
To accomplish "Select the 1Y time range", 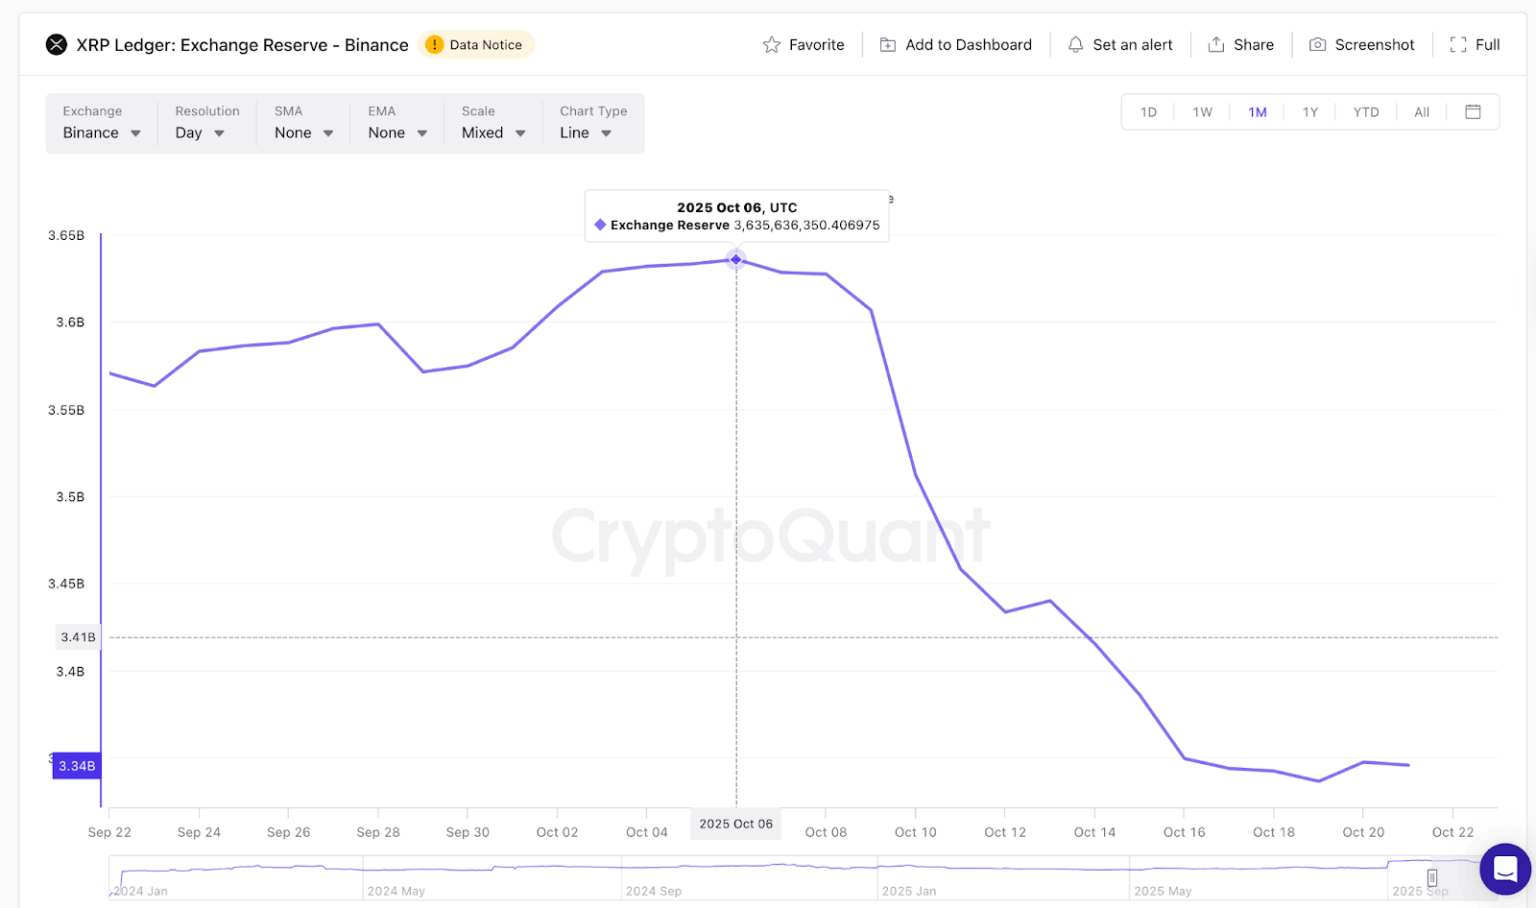I will point(1310,112).
